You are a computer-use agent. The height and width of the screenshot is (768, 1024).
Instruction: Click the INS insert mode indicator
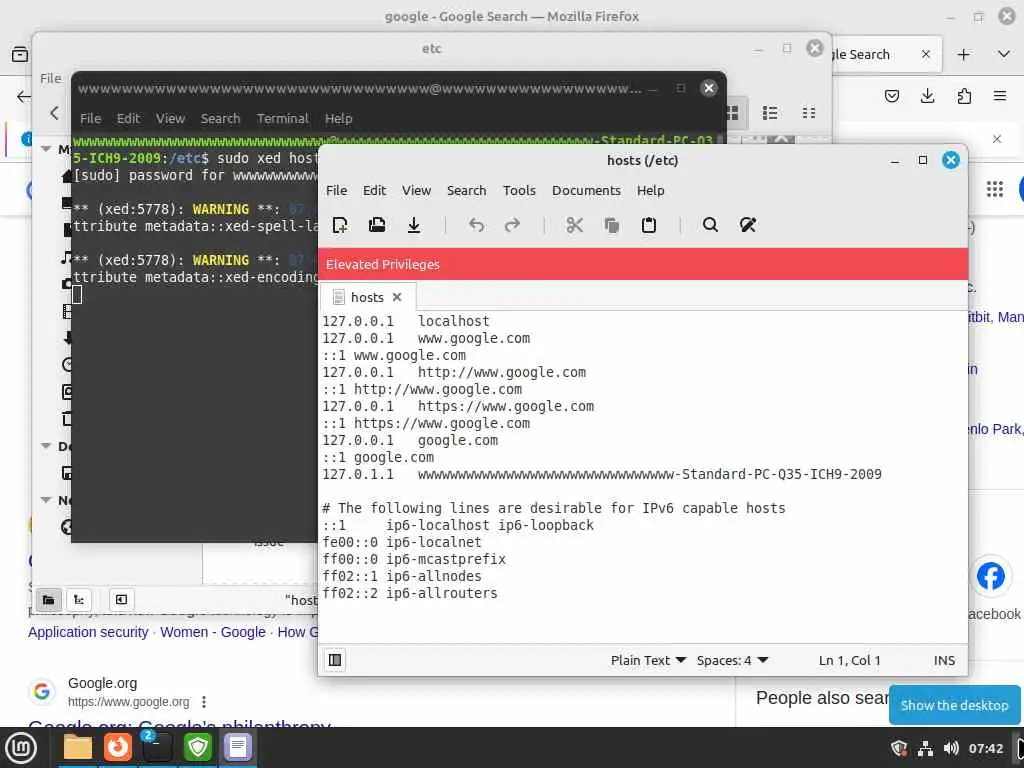coord(944,660)
